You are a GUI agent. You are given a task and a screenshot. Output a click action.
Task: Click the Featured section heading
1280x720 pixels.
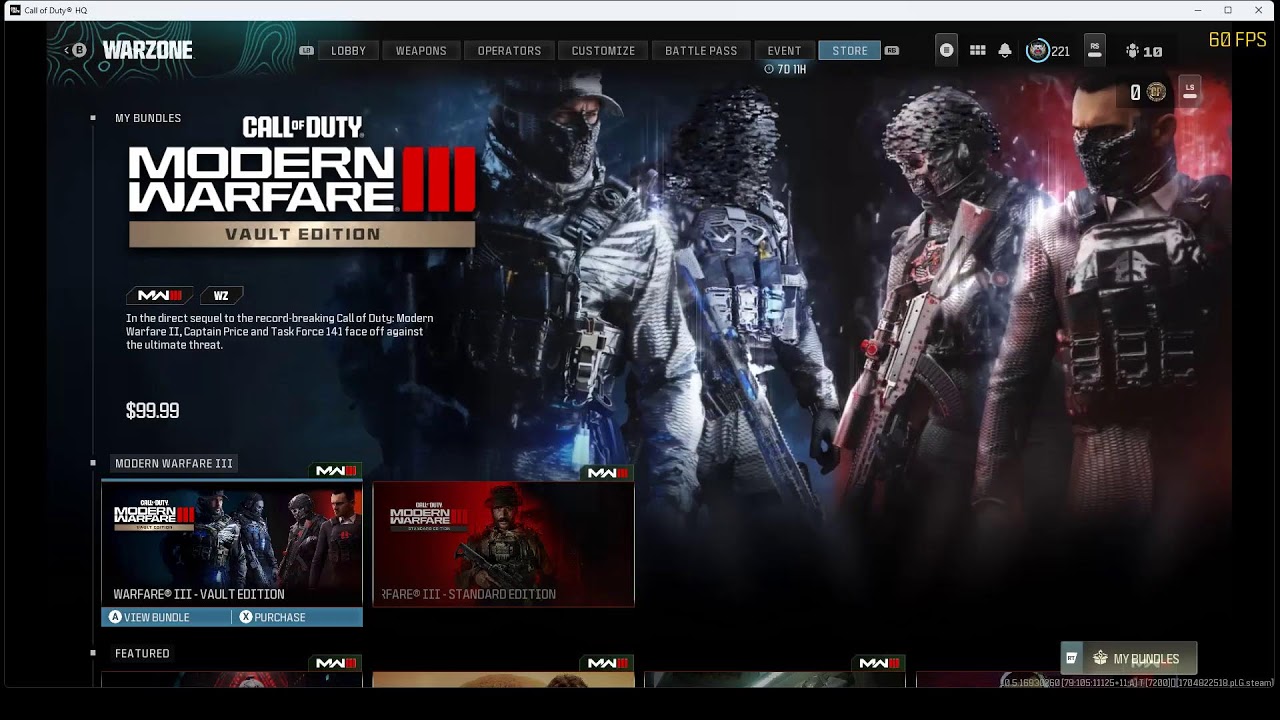click(142, 653)
